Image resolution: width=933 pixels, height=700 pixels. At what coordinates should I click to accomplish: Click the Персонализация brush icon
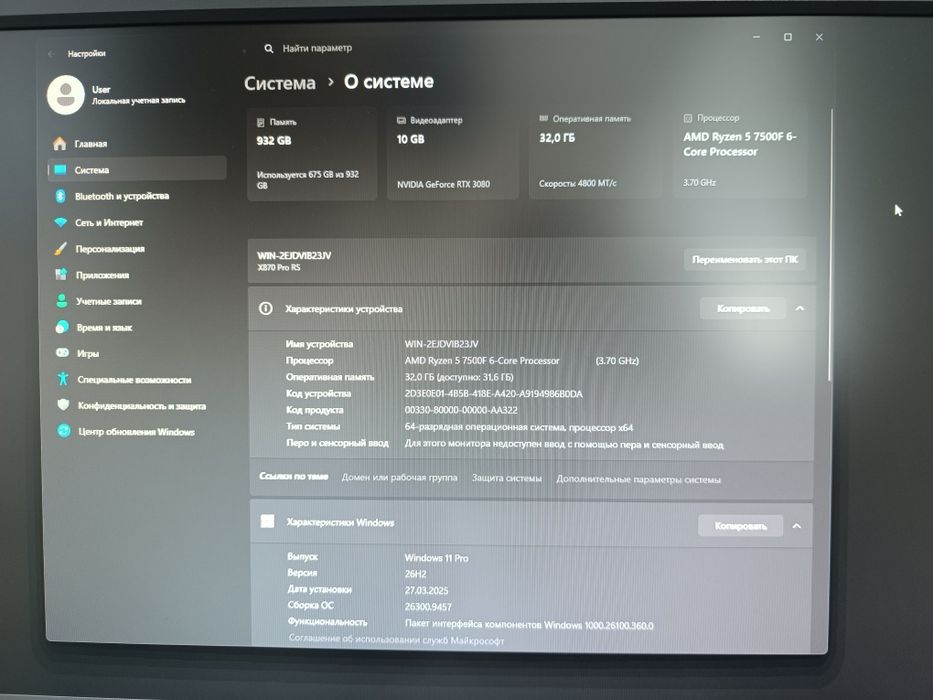click(x=61, y=248)
